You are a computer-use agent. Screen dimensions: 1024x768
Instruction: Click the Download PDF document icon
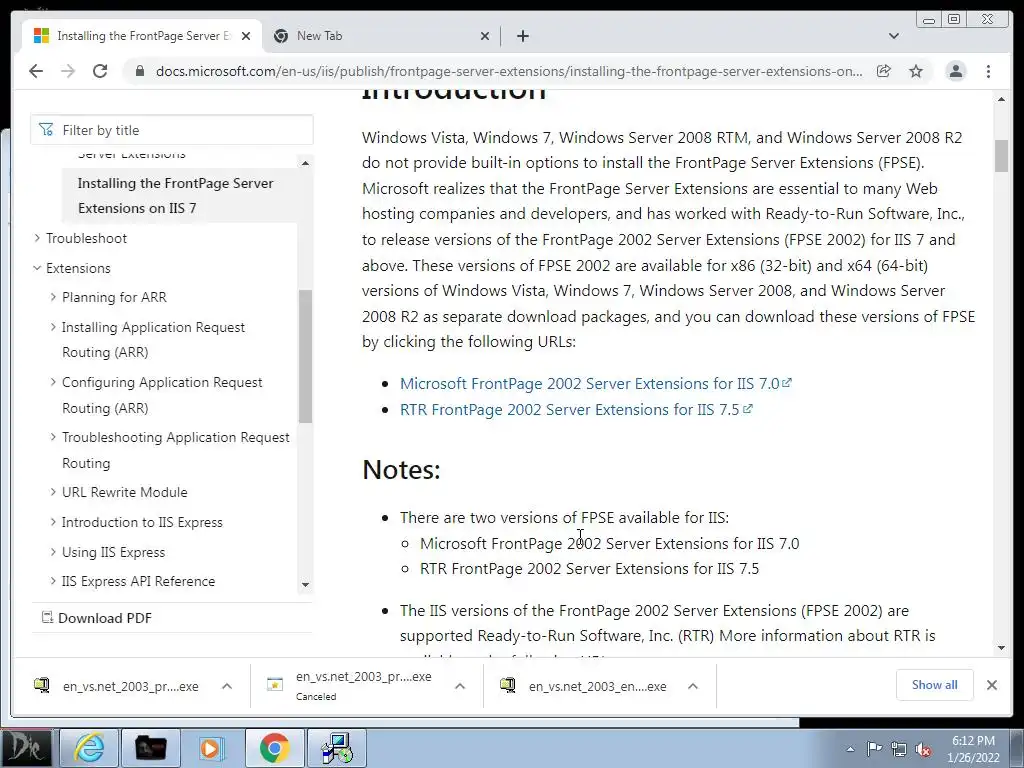pyautogui.click(x=47, y=617)
